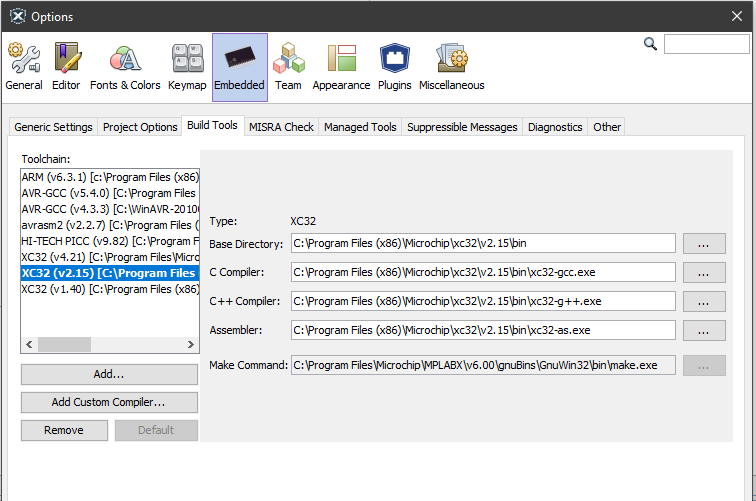Select XC32 (v4.21) toolchain

[x=110, y=257]
